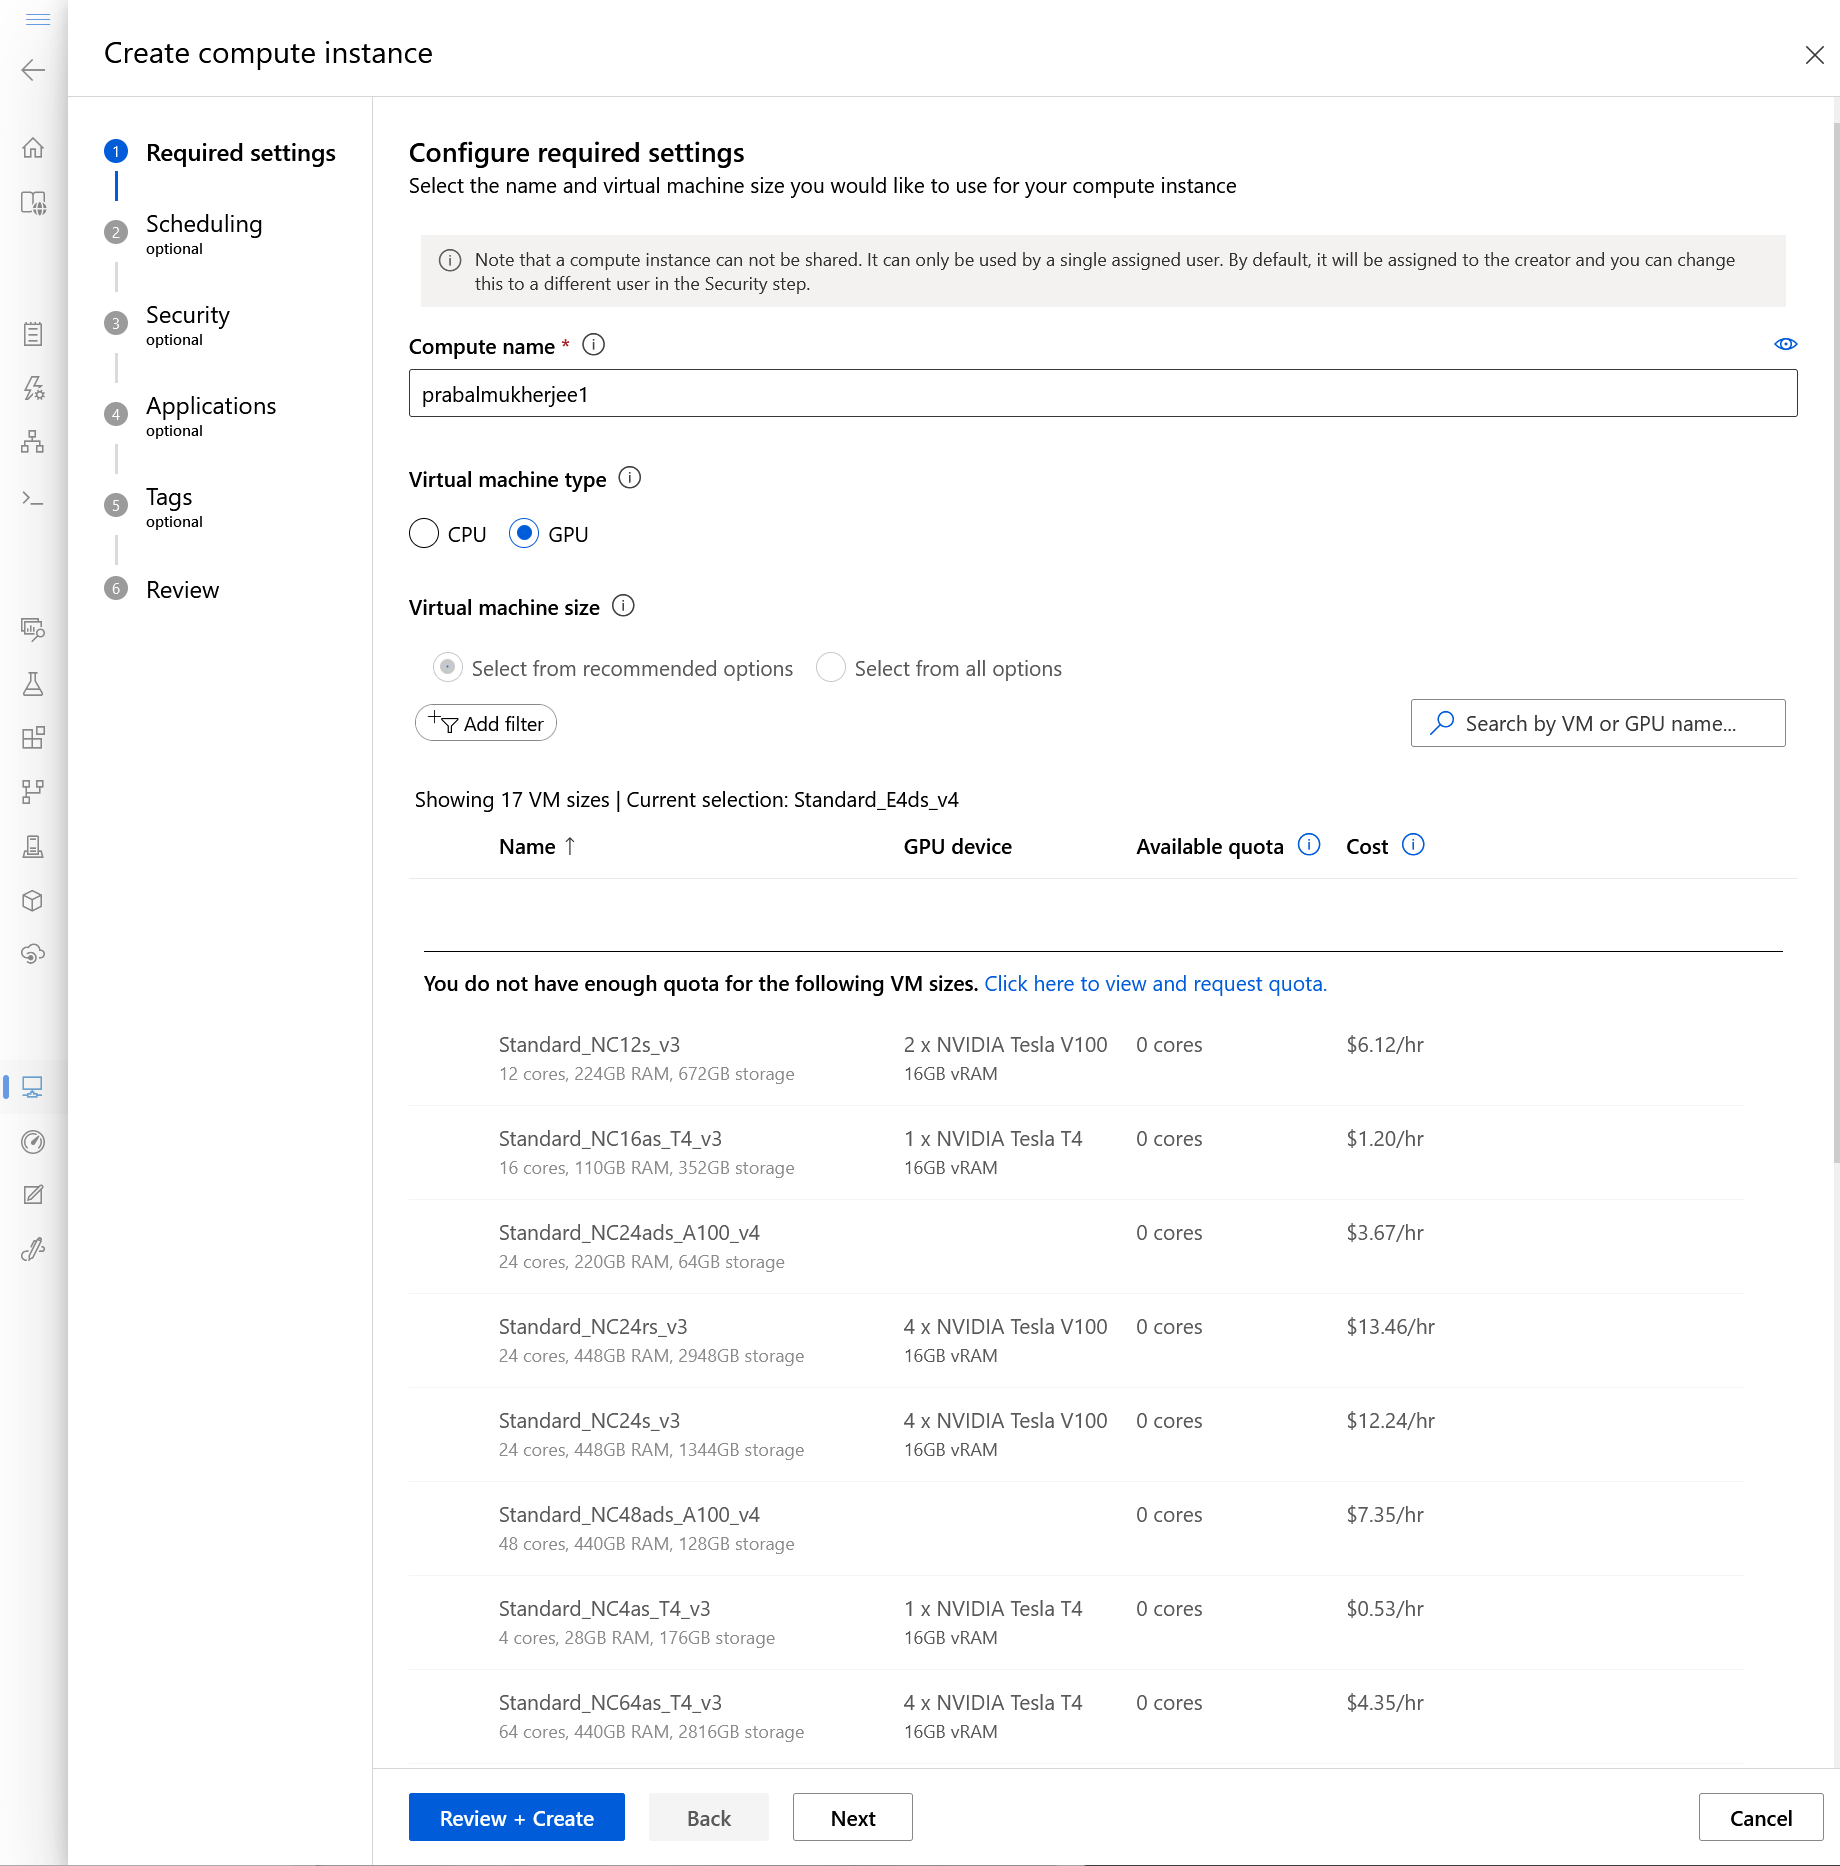This screenshot has width=1840, height=1866.
Task: Click the info icon beside Compute name
Action: click(x=594, y=345)
